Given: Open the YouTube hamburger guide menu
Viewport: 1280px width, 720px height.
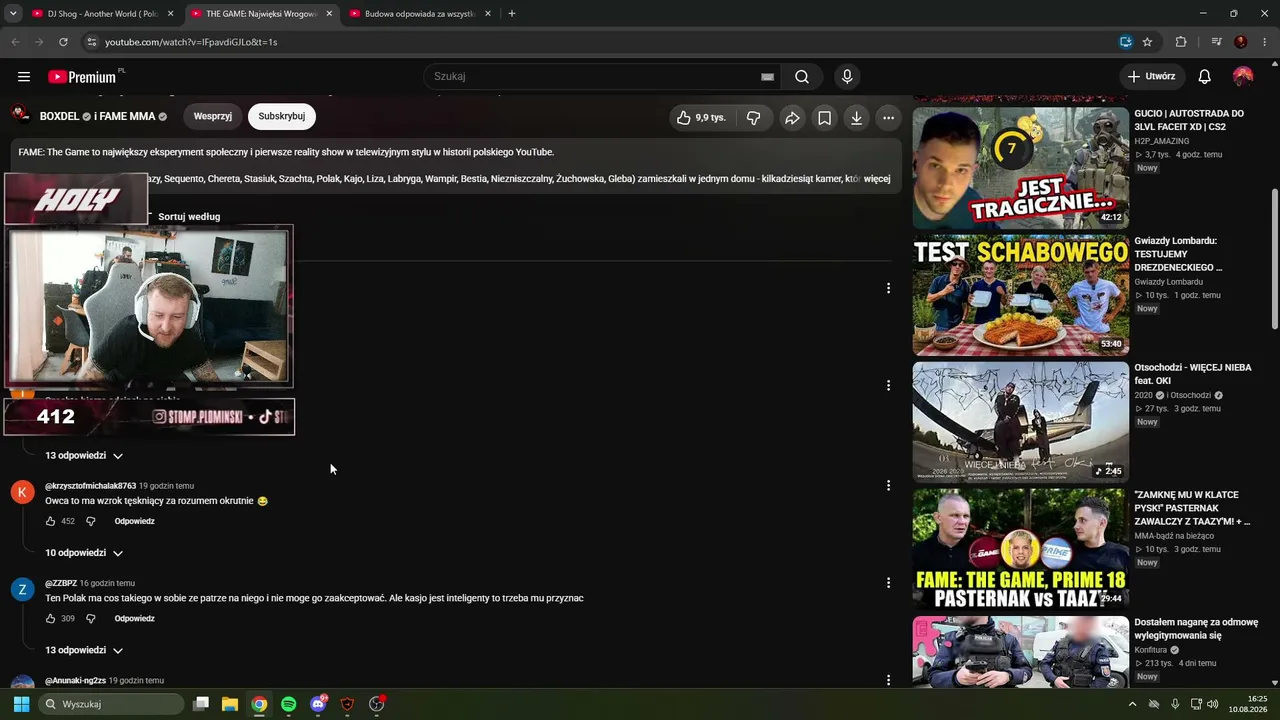Looking at the screenshot, I should (x=24, y=77).
